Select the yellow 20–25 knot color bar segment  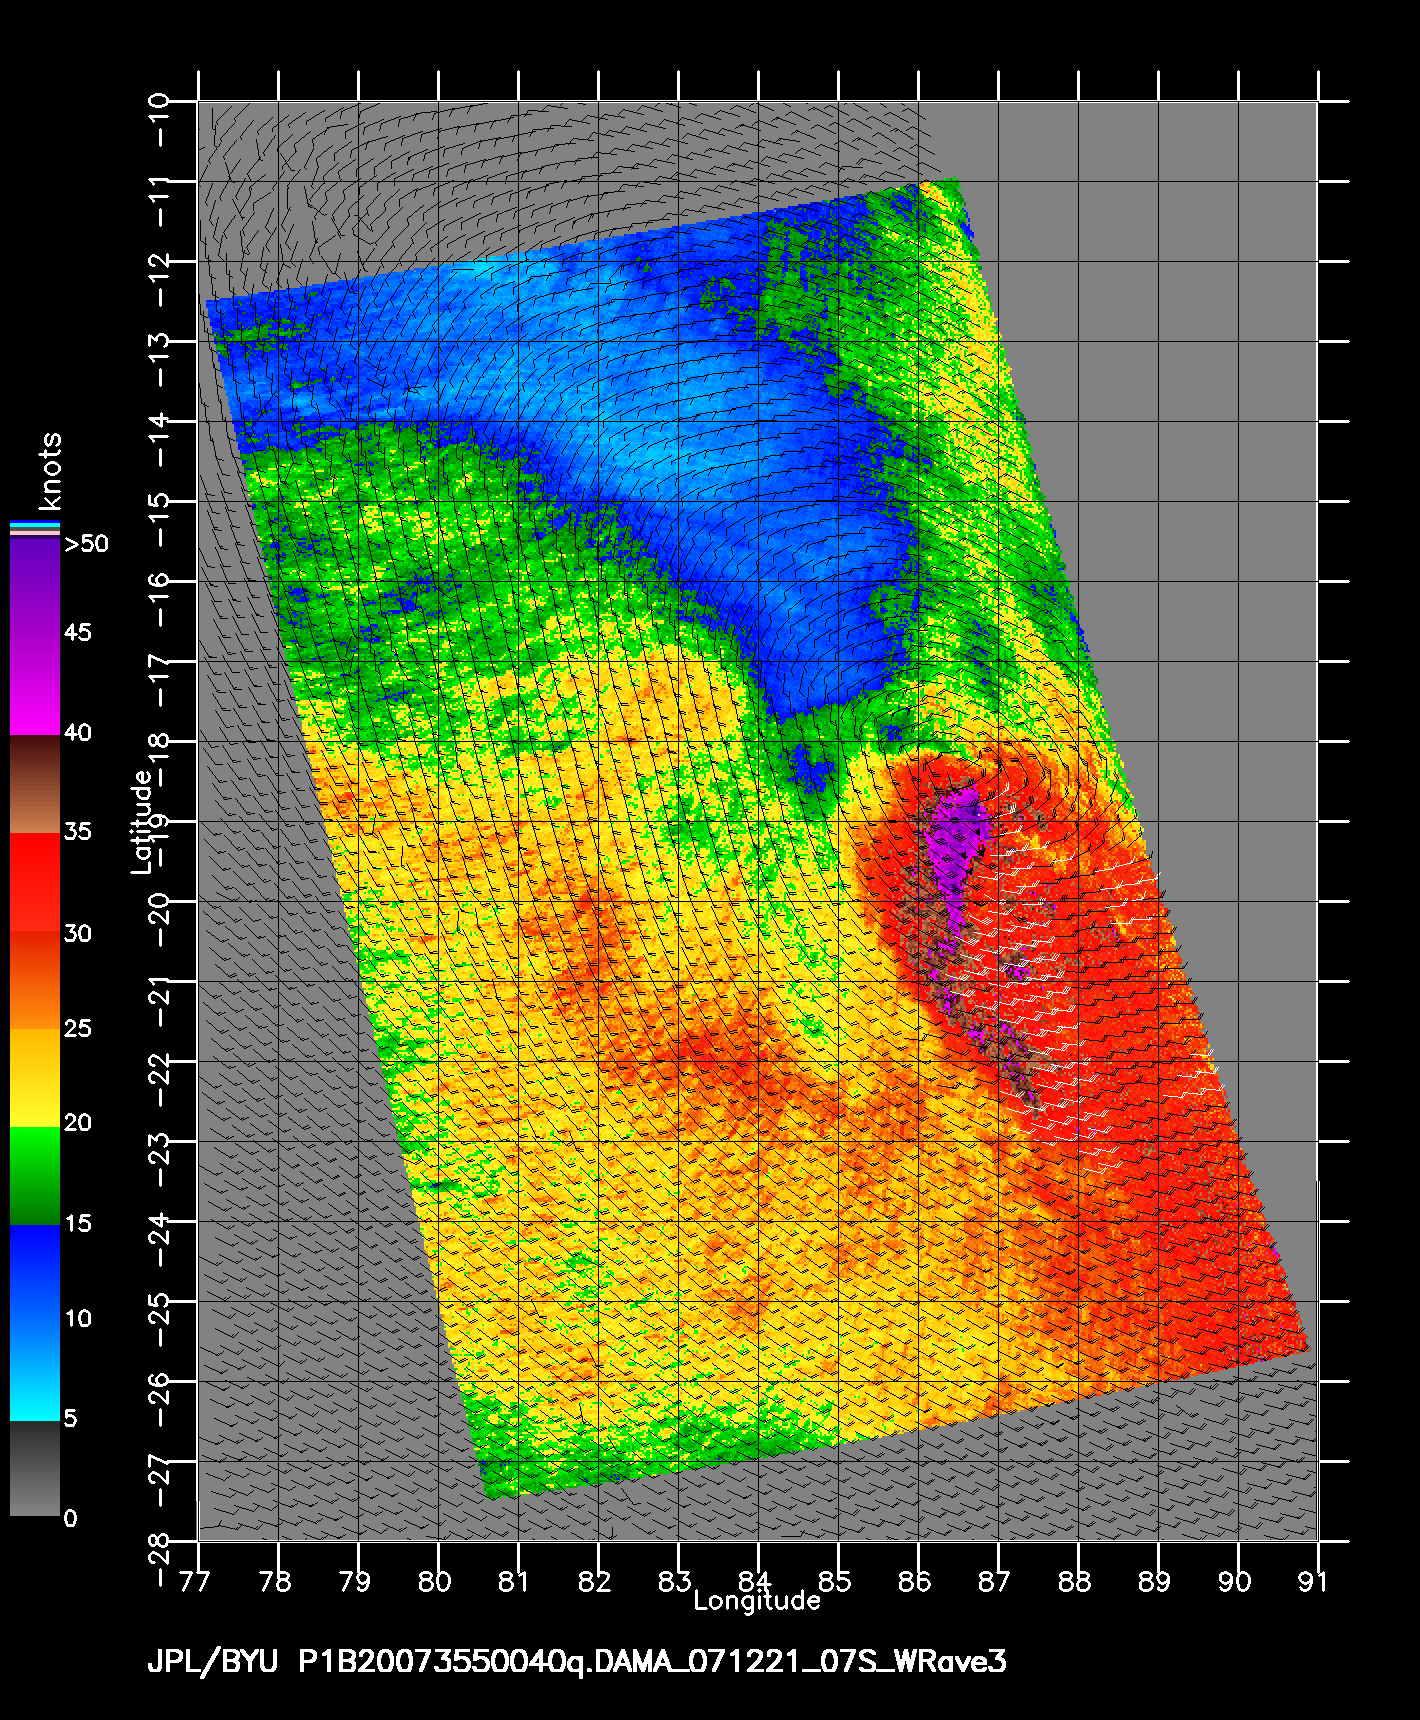click(35, 1078)
